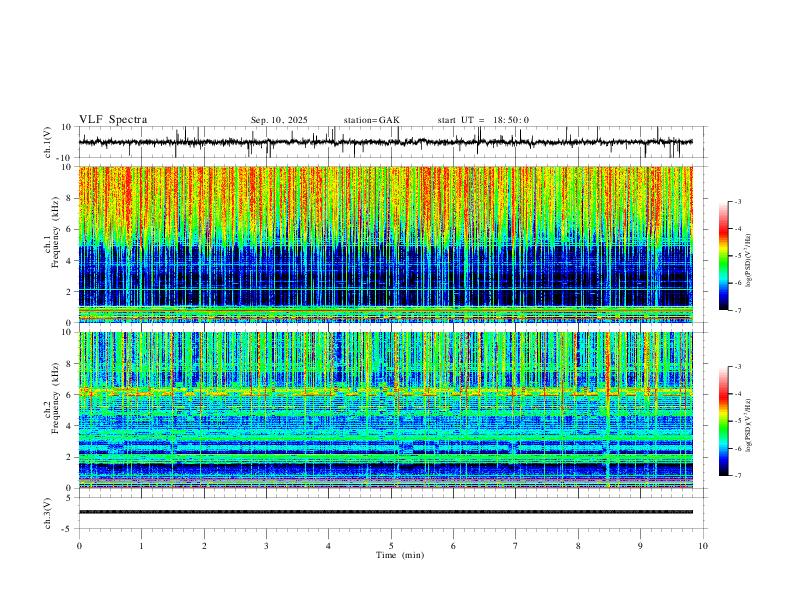Select the date text "Sep. 10, 2025"
Image resolution: width=792 pixels, height=612 pixels.
pos(279,120)
